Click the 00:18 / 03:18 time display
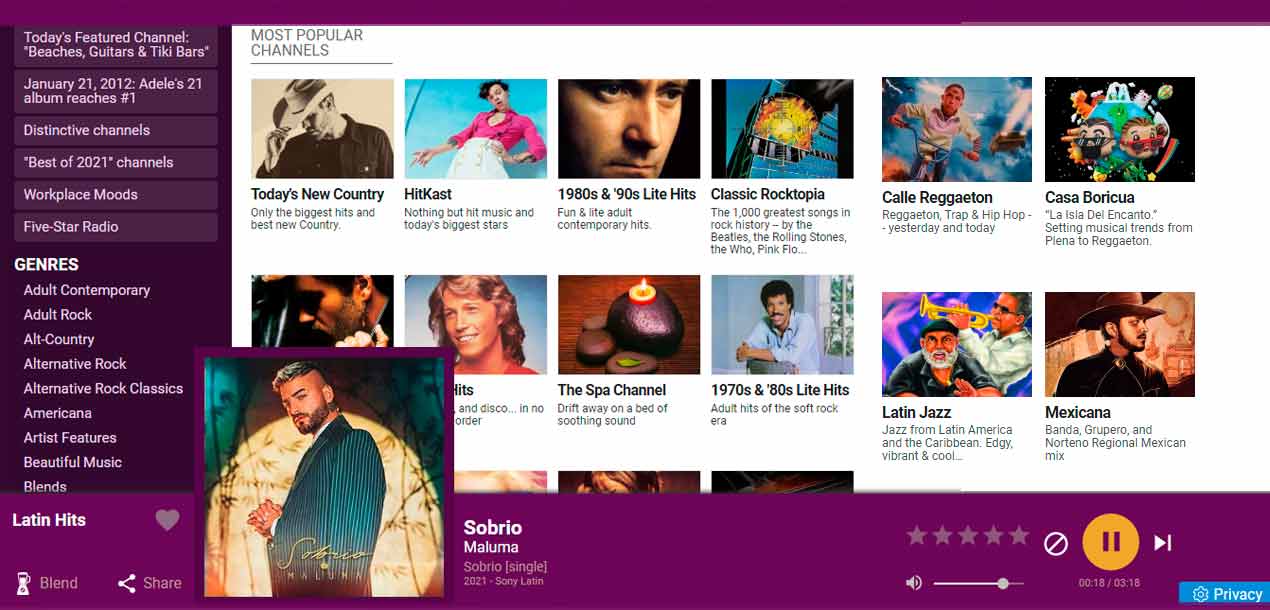 pos(1109,583)
